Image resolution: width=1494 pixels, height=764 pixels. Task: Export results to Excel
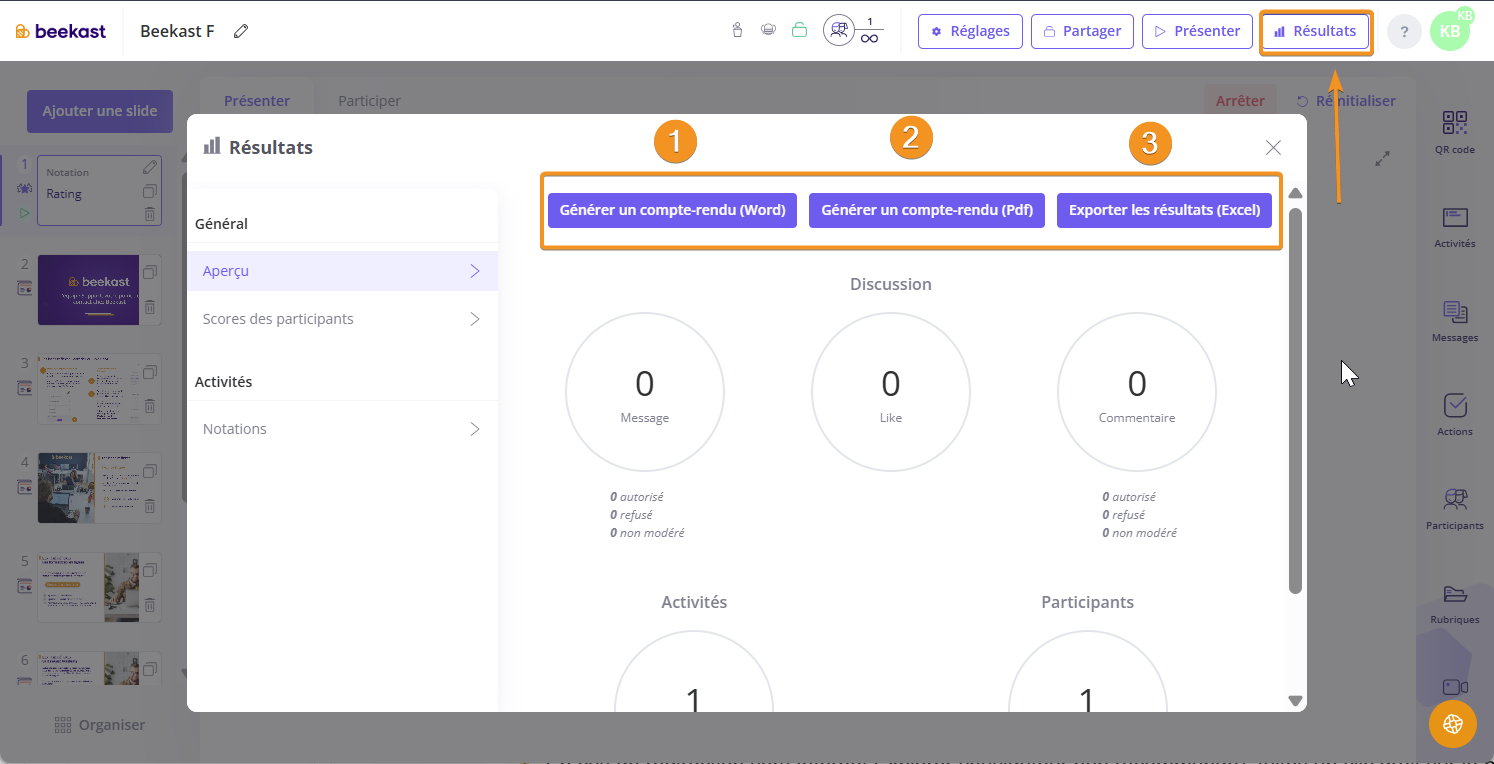(x=1164, y=210)
